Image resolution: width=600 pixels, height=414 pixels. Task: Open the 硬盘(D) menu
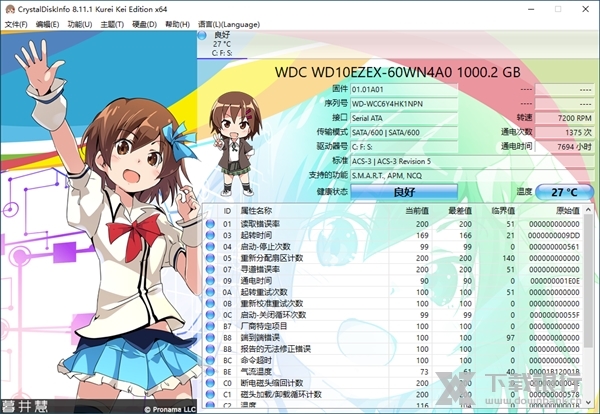[144, 24]
